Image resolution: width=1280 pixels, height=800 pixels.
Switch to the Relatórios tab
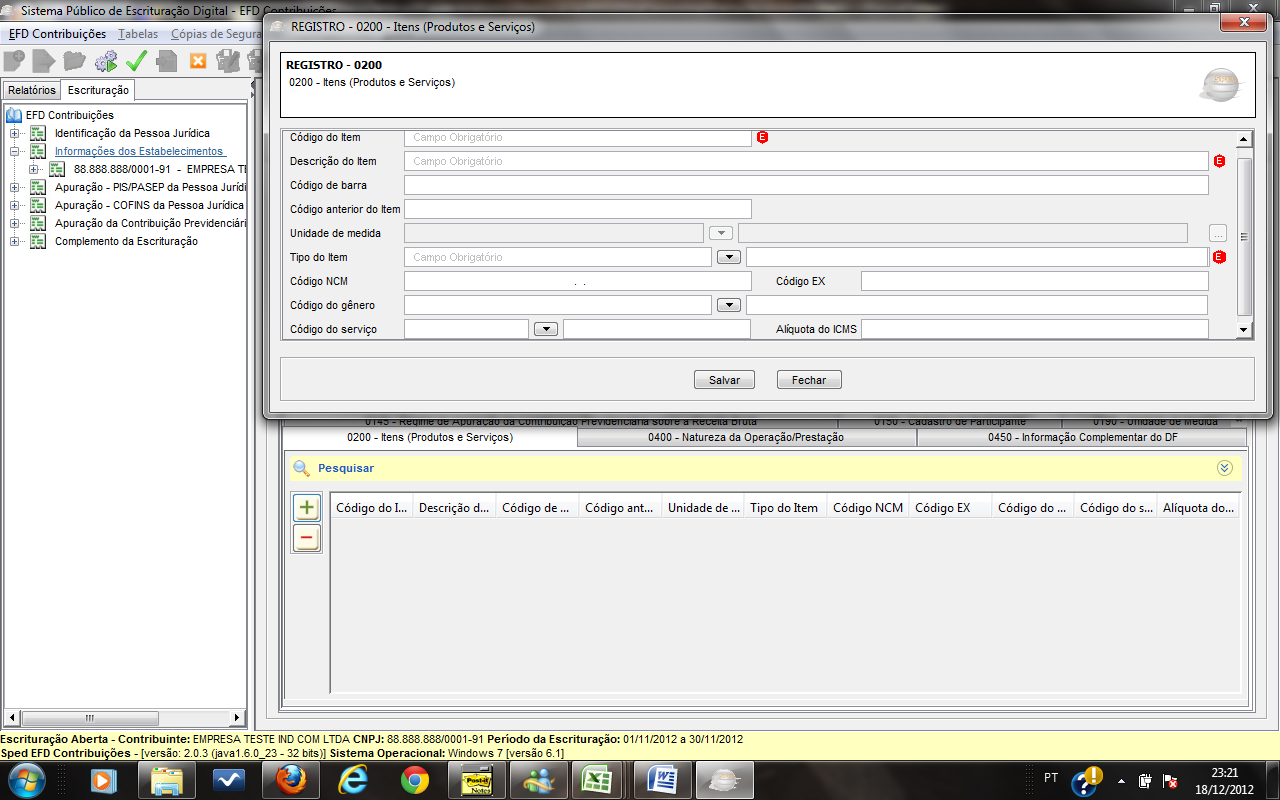(x=32, y=90)
